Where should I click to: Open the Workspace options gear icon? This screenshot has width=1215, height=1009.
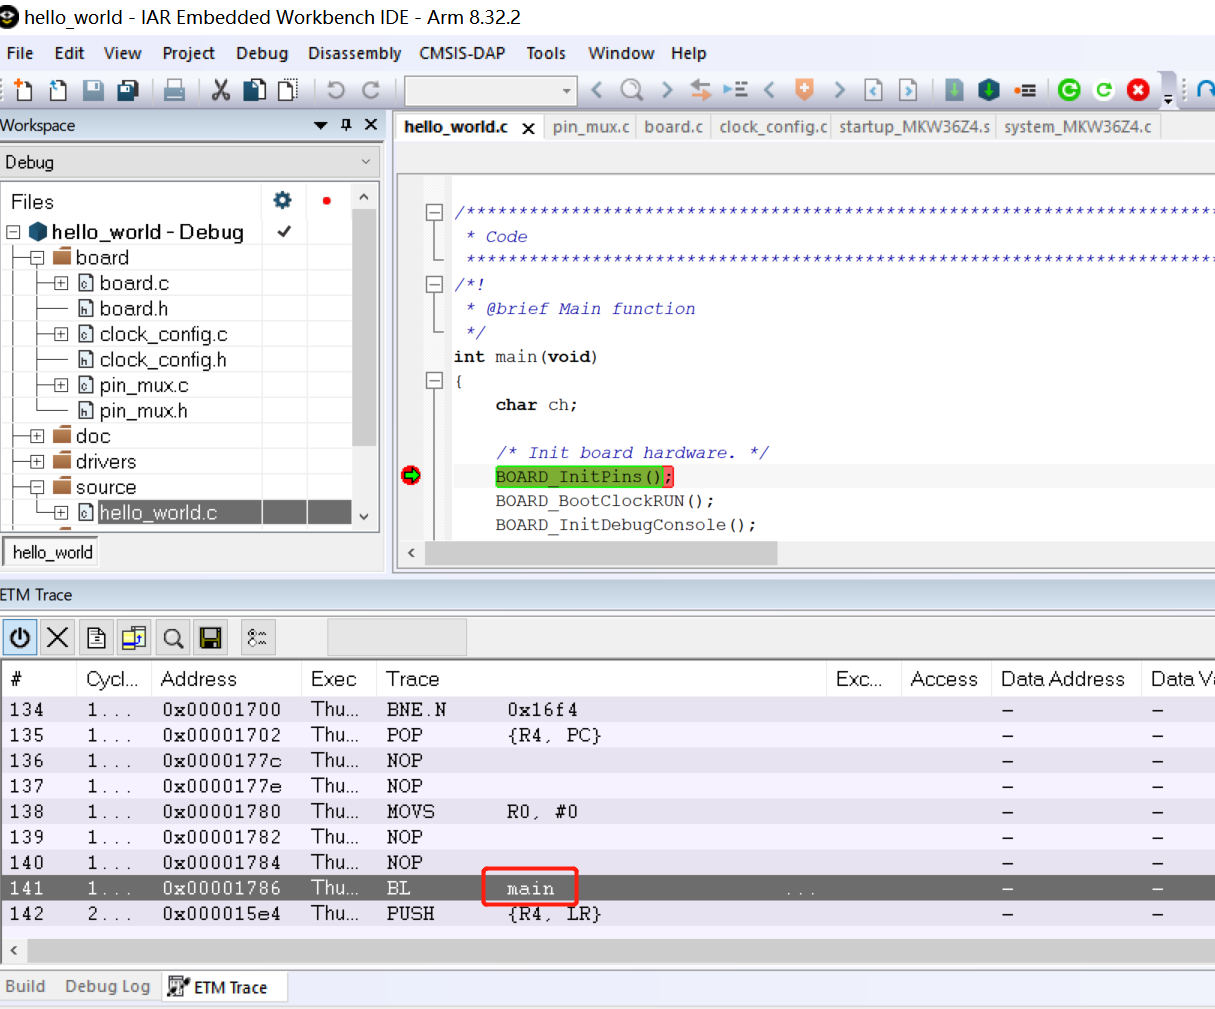pyautogui.click(x=282, y=200)
